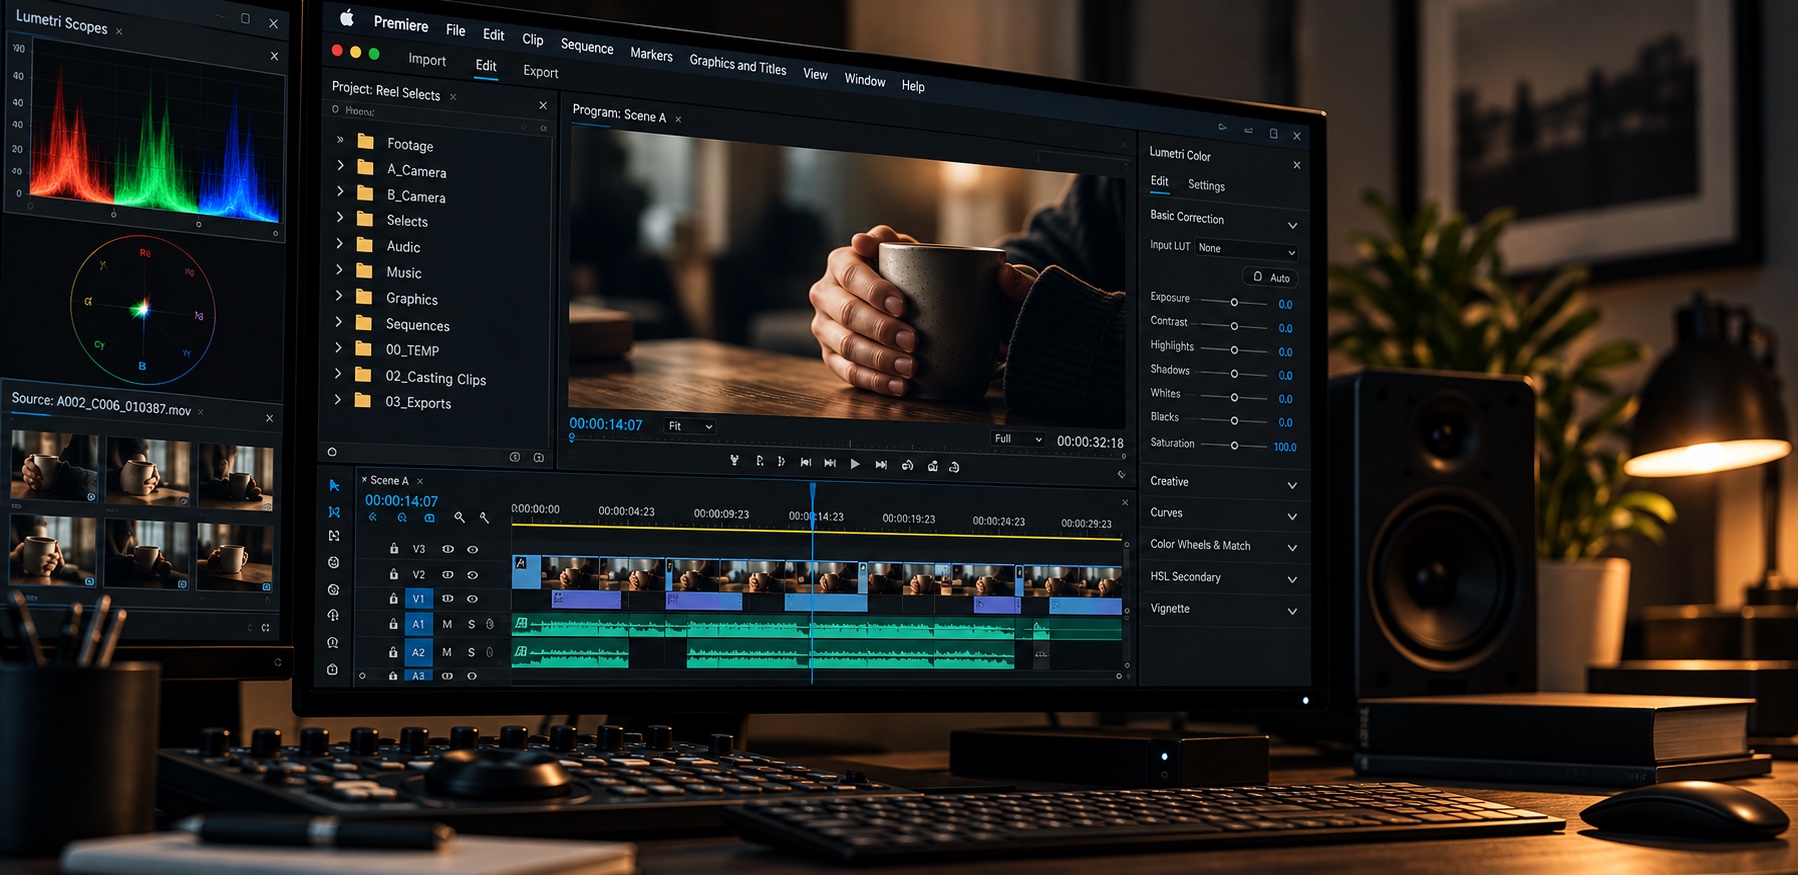Adjust the Saturation slider handle
The width and height of the screenshot is (1798, 875).
point(1234,445)
